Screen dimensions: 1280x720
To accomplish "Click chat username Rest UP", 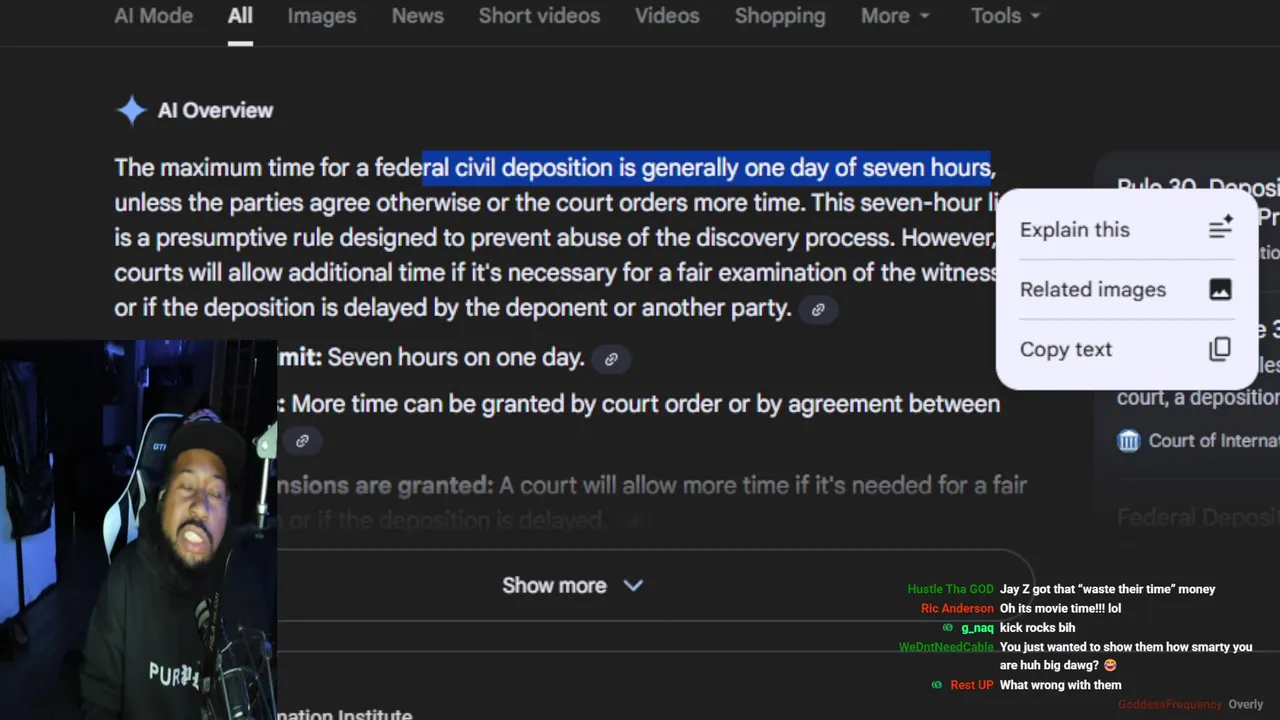I will (972, 685).
